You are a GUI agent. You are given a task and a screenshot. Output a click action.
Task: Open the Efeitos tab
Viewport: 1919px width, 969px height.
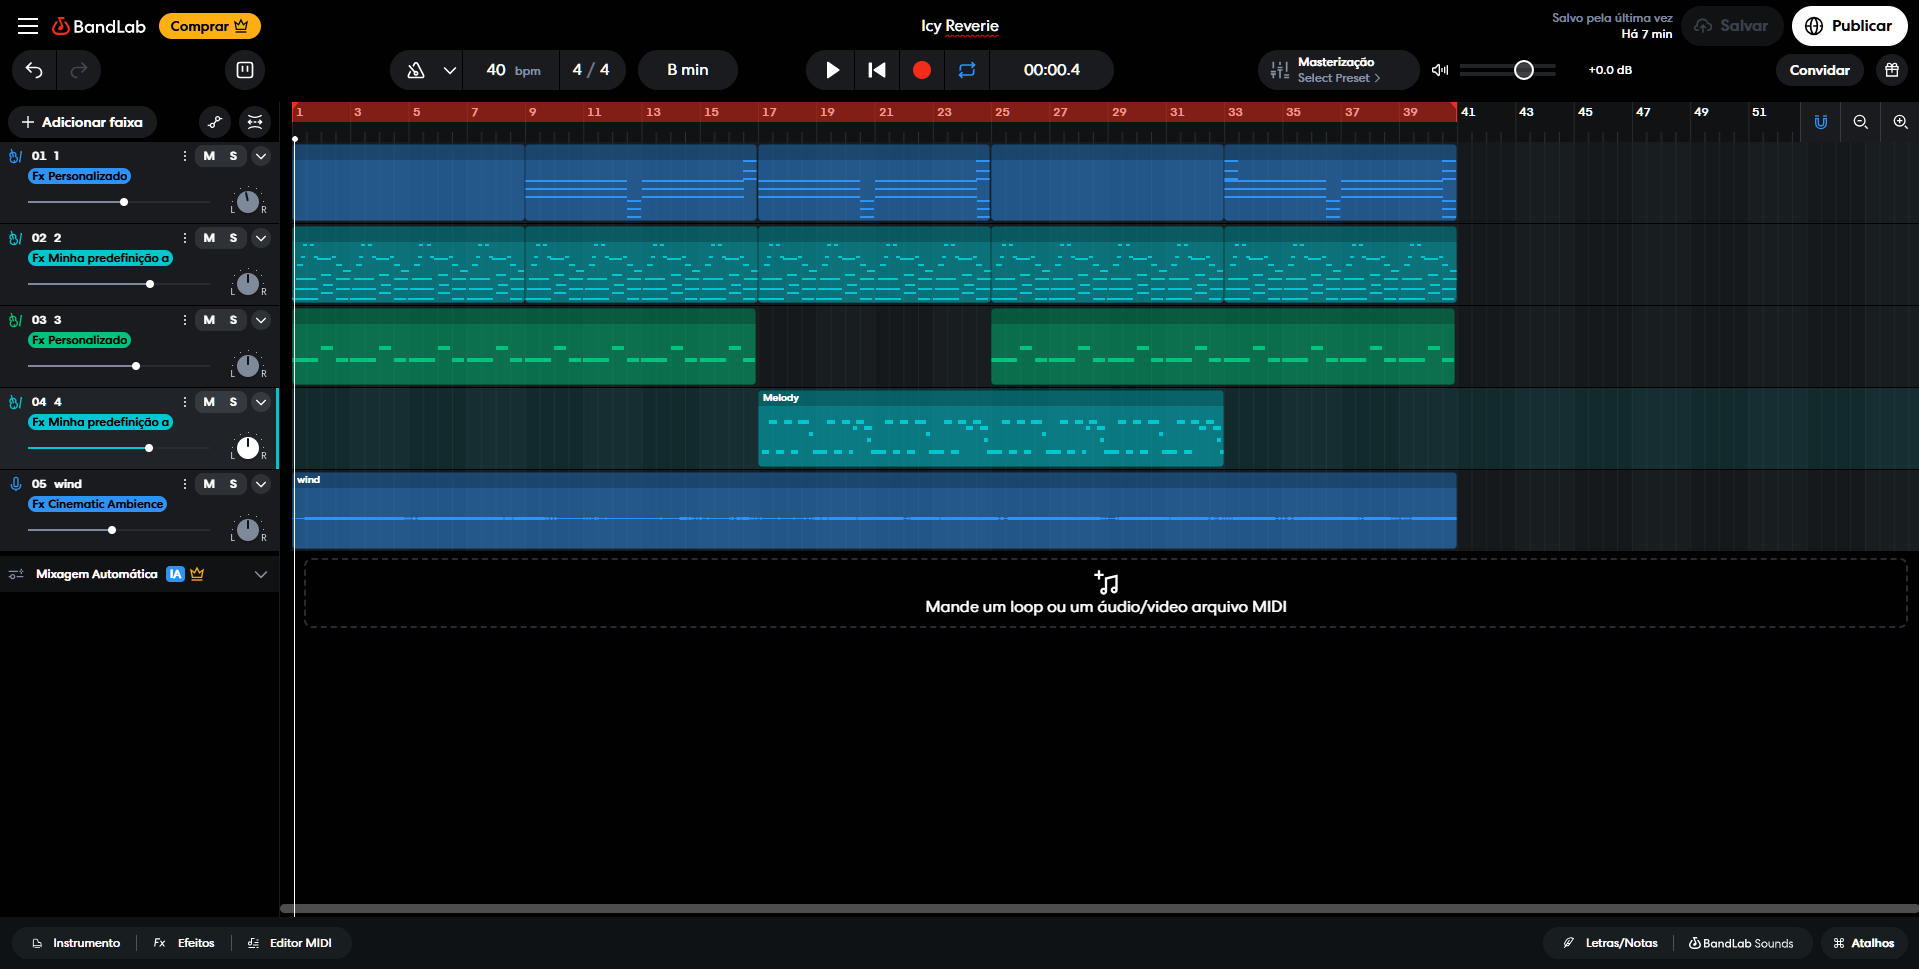[x=185, y=943]
